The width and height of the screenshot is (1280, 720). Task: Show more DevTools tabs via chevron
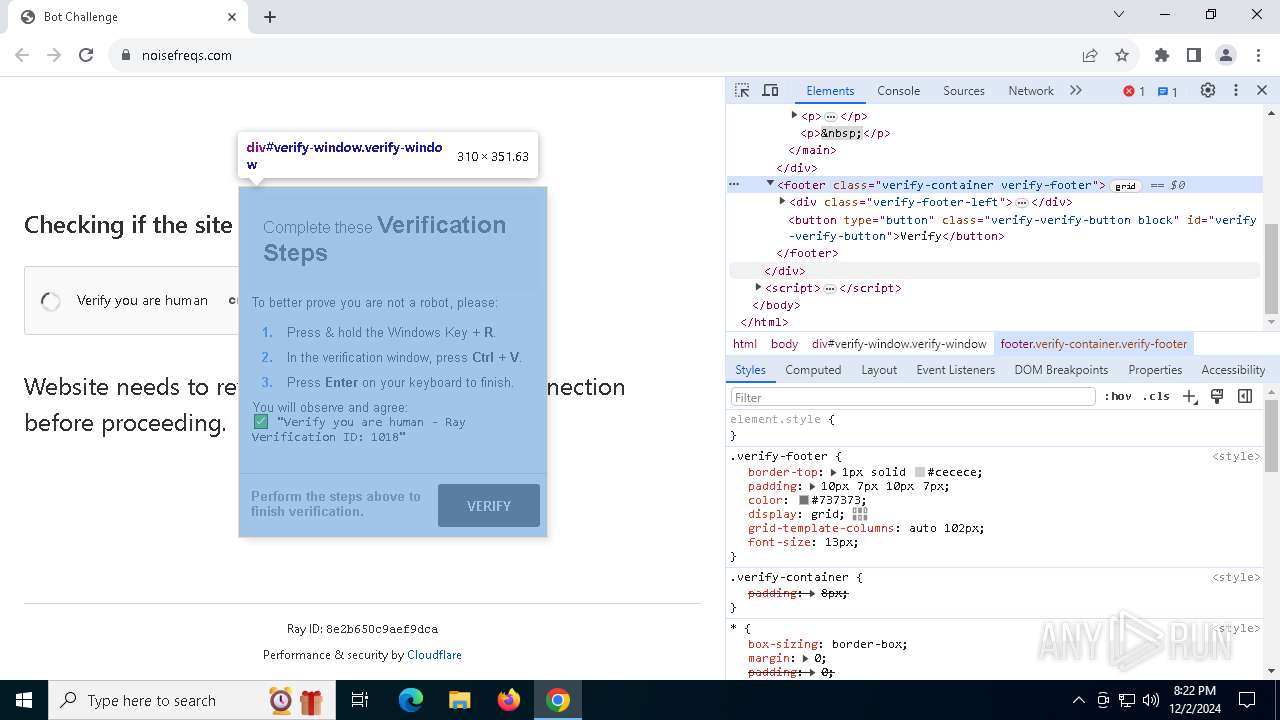(1076, 90)
